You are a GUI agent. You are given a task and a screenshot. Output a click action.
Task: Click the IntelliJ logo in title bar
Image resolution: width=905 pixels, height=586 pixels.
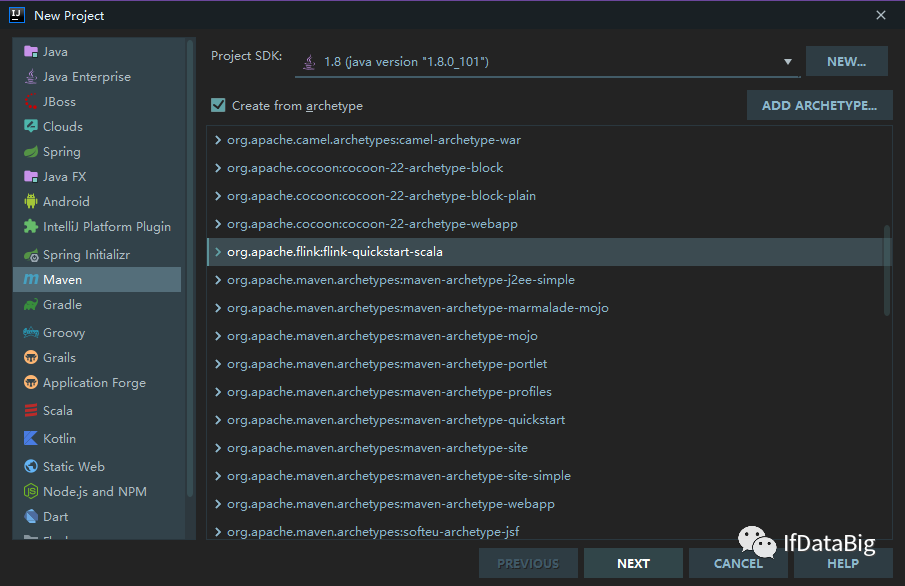(17, 15)
